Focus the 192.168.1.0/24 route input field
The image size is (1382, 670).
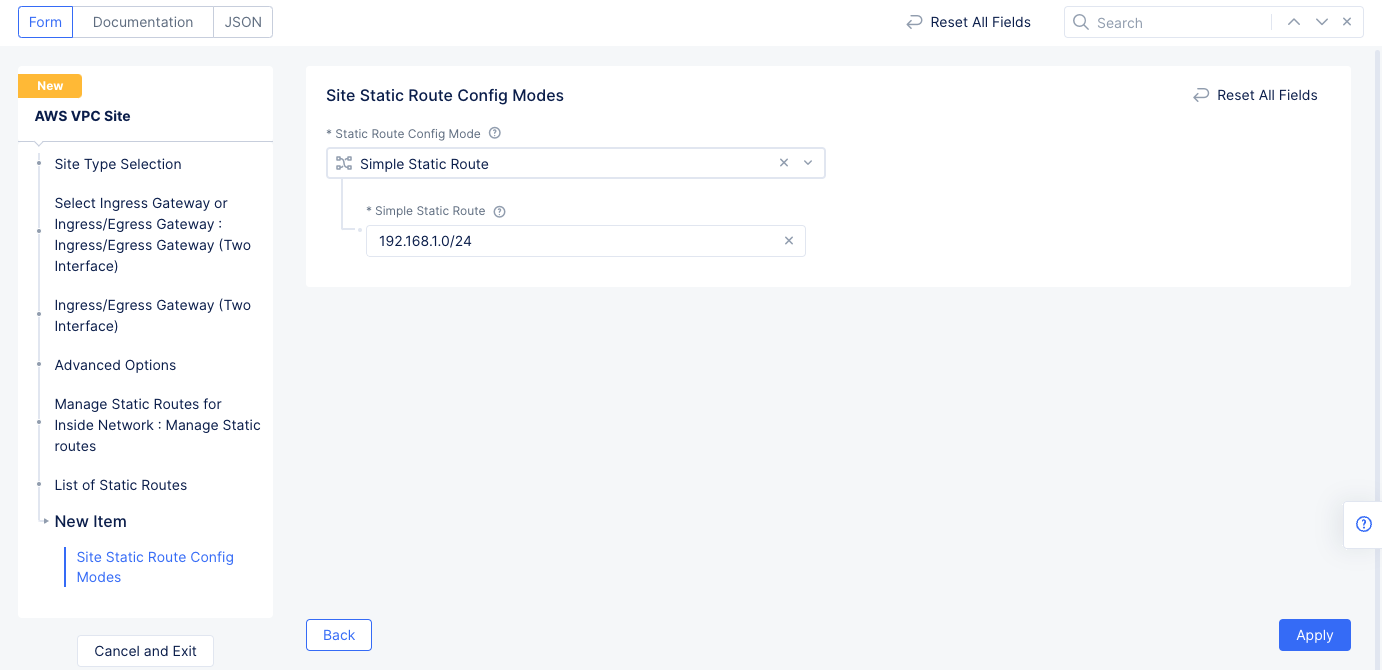(570, 241)
